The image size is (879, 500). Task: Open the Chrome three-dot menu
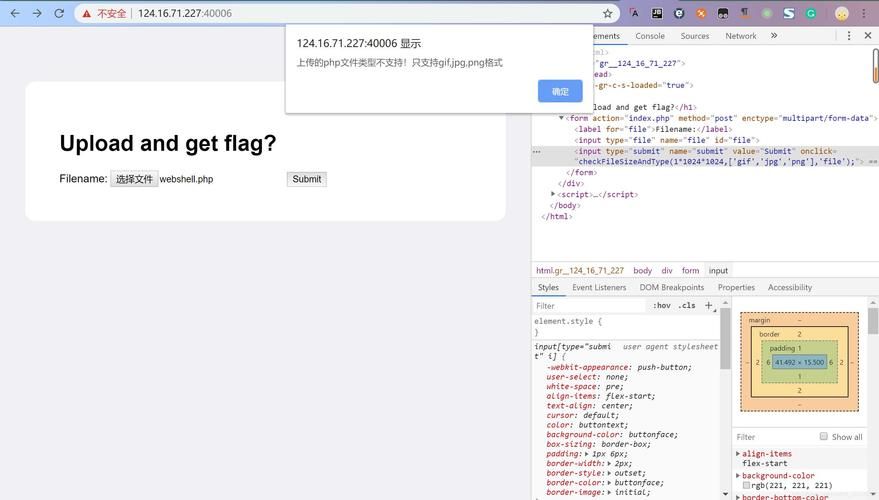click(x=867, y=13)
